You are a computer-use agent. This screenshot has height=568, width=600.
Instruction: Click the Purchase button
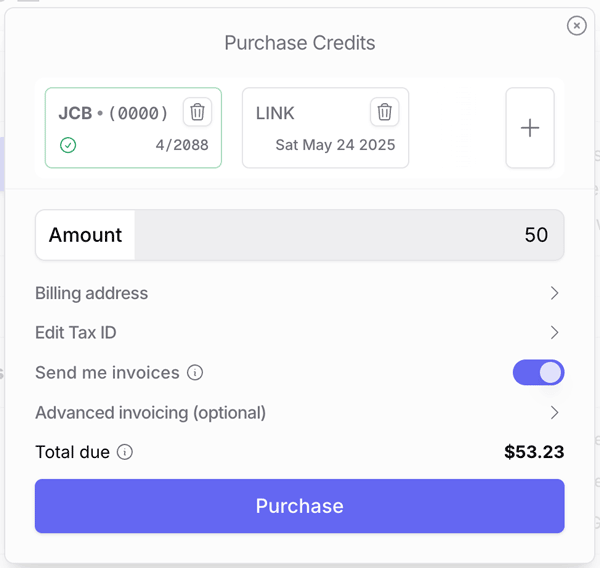pos(300,506)
